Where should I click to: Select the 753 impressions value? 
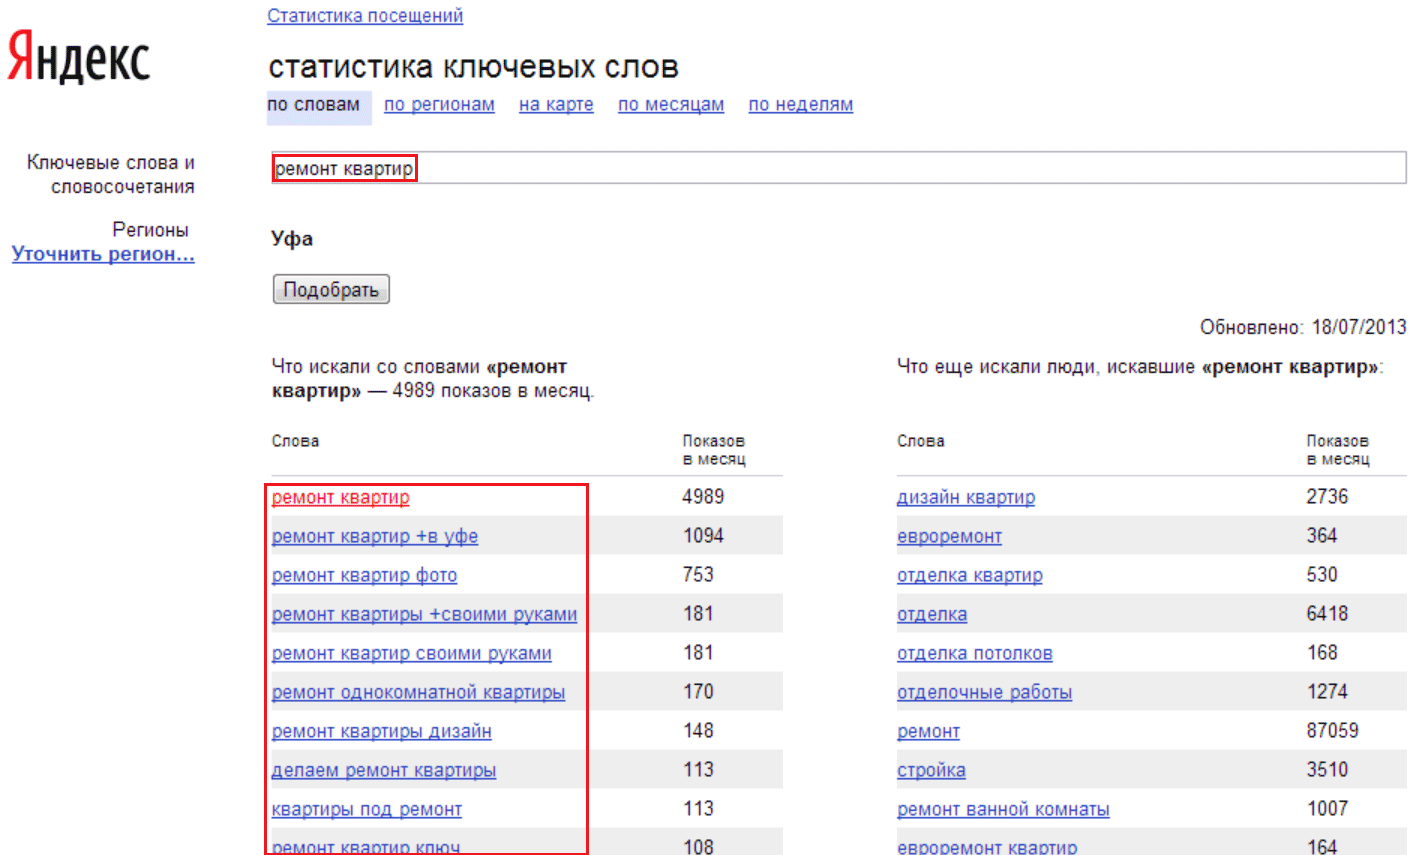click(698, 575)
